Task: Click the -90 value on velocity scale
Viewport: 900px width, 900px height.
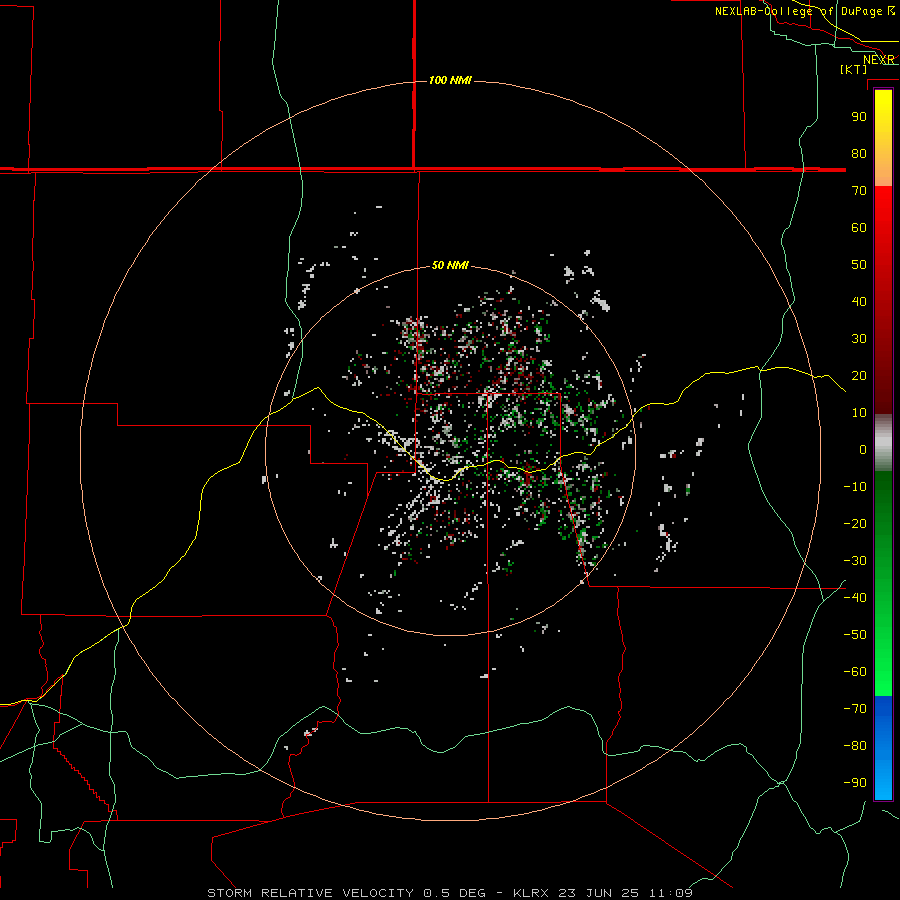Action: [855, 783]
